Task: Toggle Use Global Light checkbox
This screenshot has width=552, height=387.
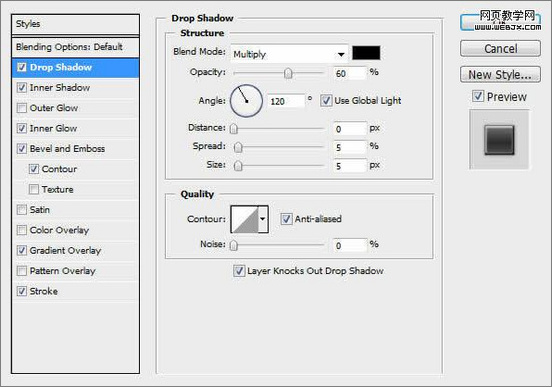Action: (326, 100)
